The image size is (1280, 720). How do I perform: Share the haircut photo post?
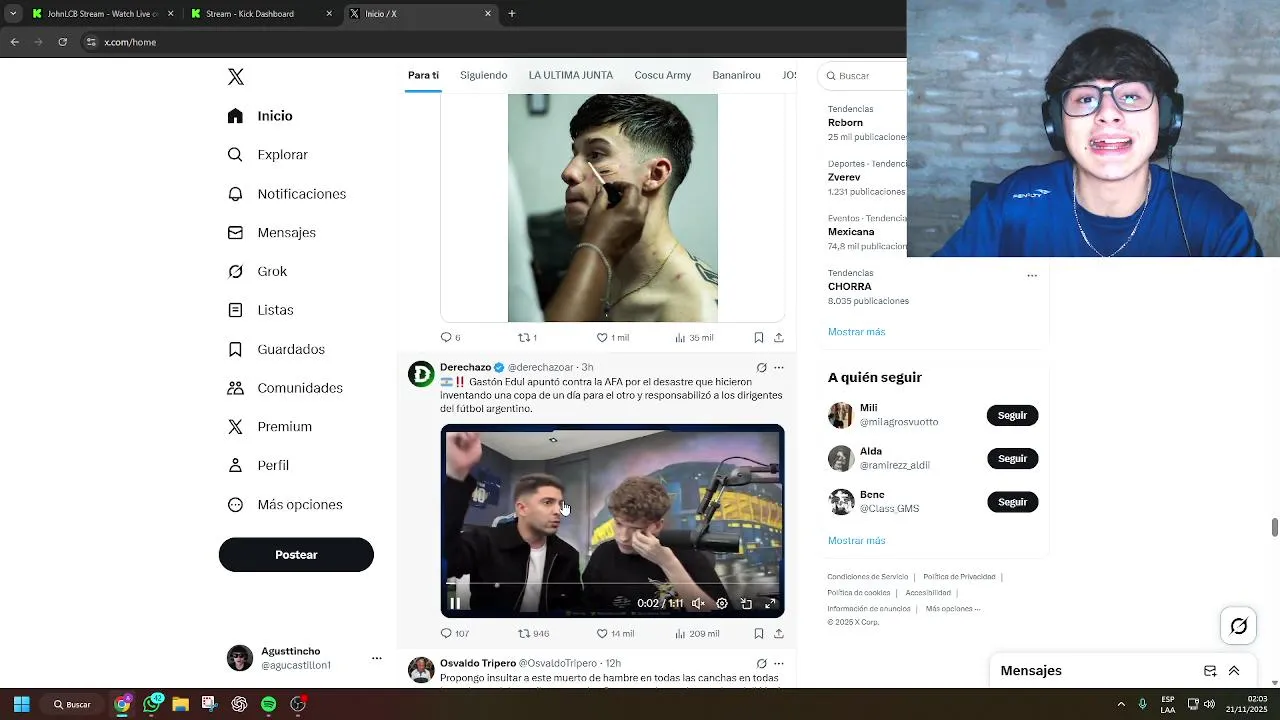pyautogui.click(x=779, y=338)
